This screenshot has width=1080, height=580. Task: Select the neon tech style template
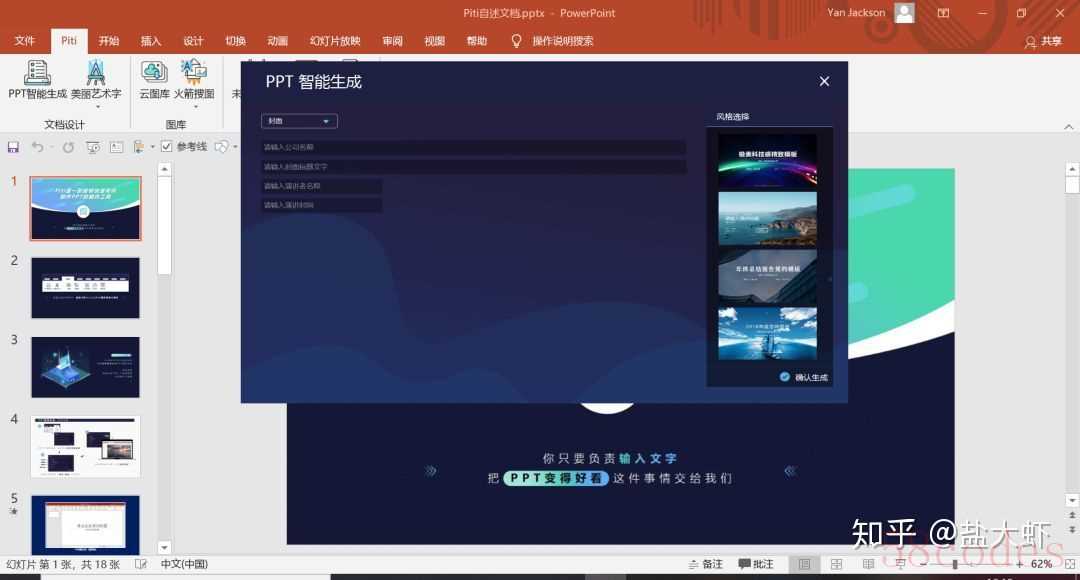click(767, 160)
